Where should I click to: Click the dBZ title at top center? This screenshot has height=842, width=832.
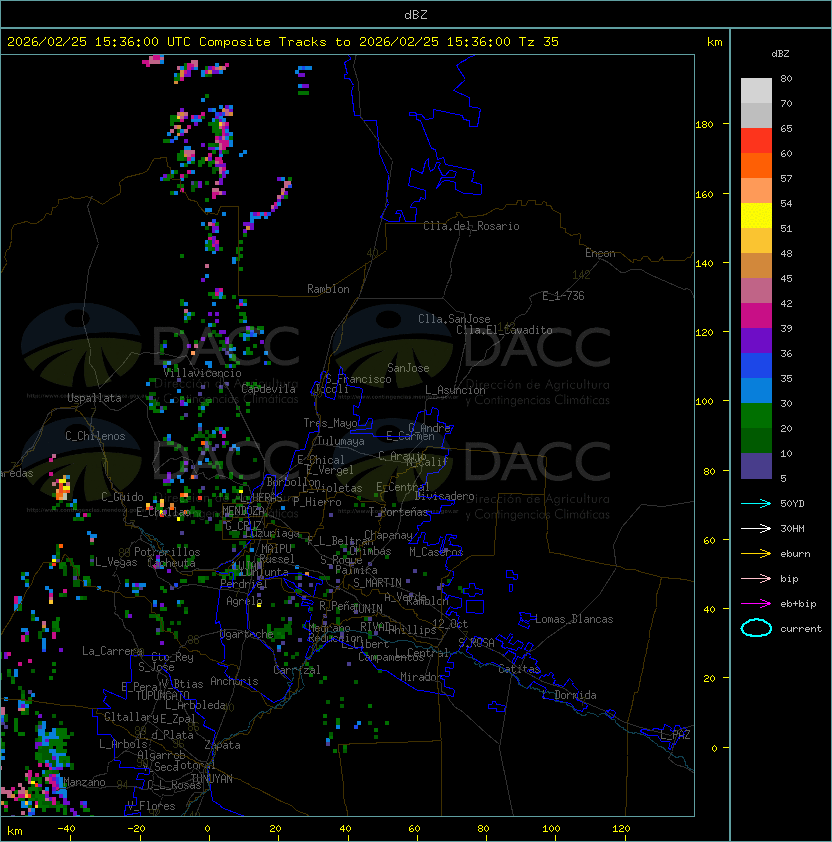tap(416, 14)
